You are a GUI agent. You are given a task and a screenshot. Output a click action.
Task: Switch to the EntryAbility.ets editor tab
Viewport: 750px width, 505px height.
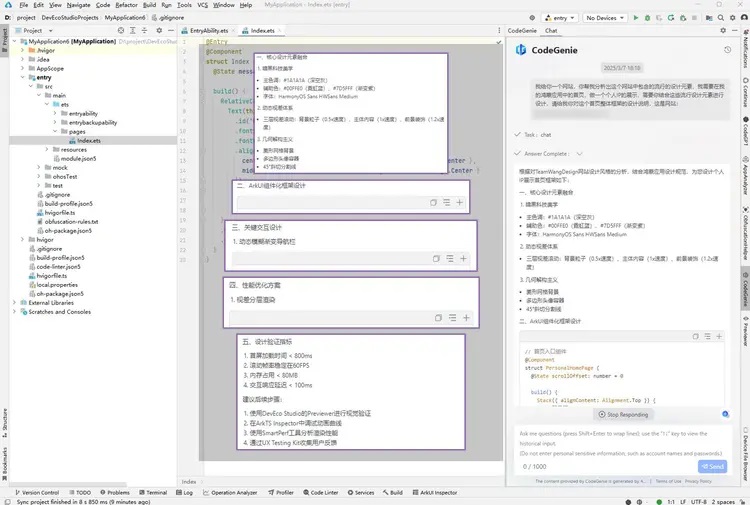point(206,31)
